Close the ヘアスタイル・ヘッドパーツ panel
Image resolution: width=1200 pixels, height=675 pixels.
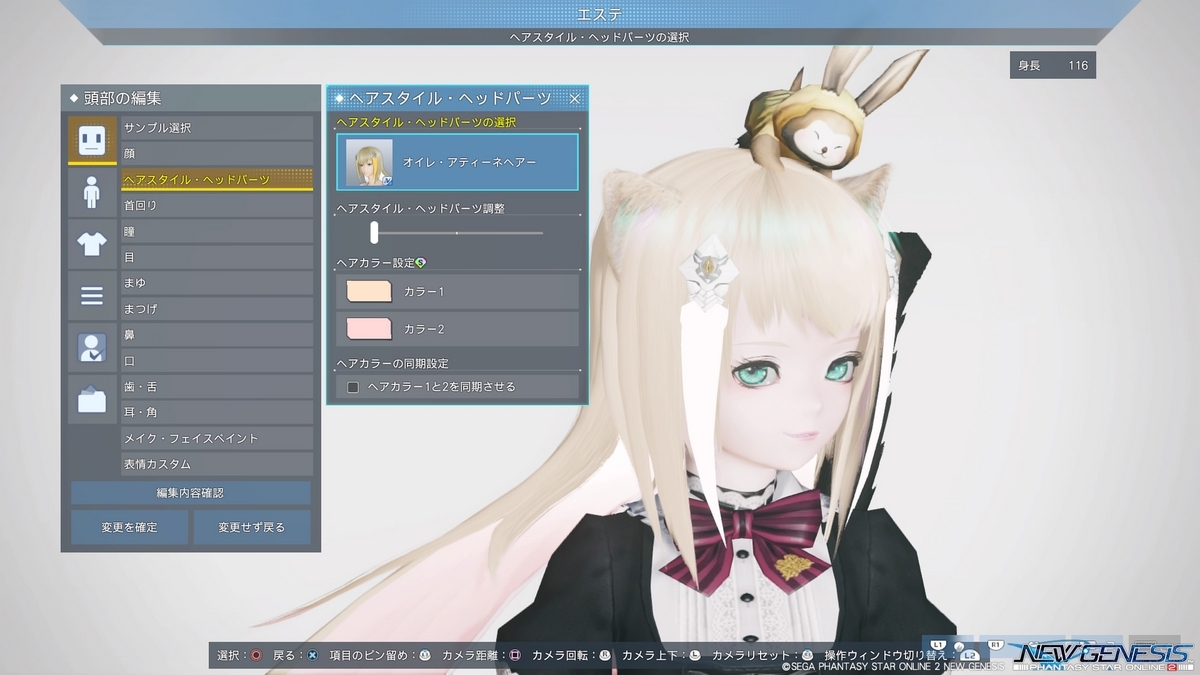coord(575,98)
